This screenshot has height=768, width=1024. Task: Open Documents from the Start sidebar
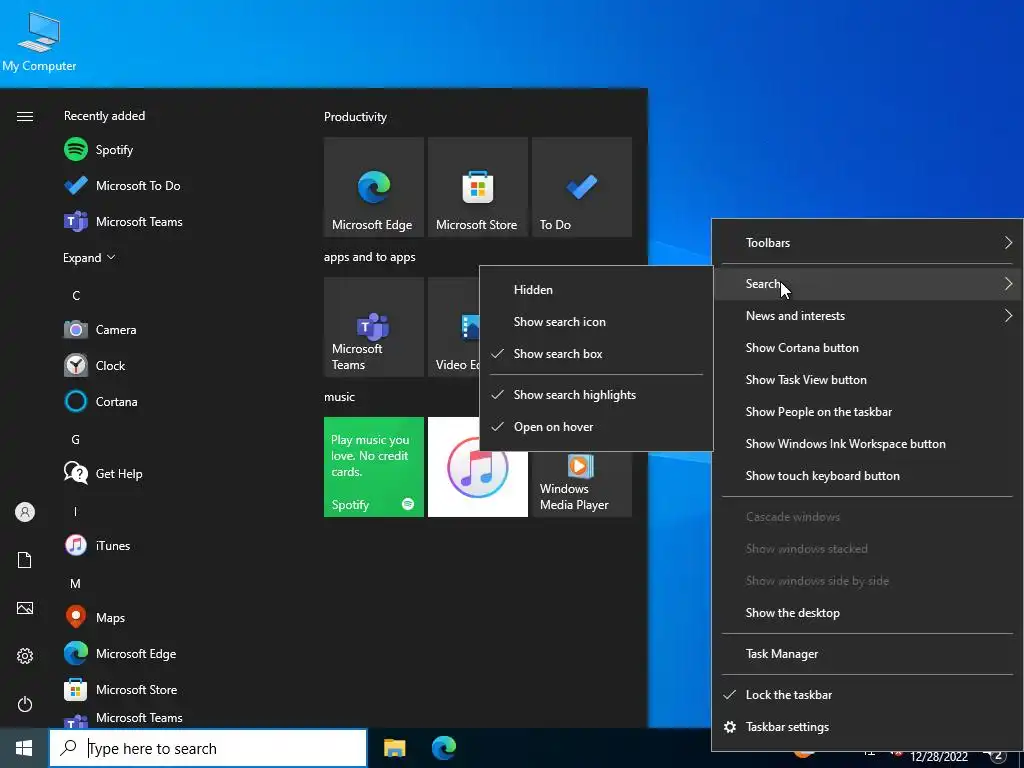click(25, 560)
